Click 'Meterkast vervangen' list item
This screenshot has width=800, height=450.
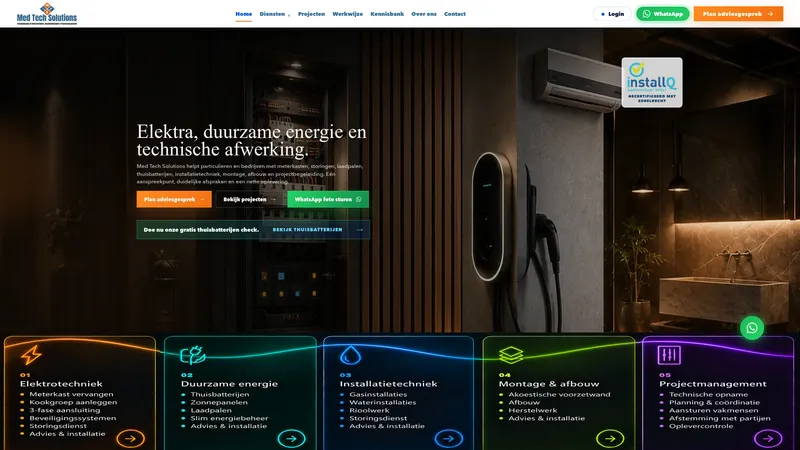click(71, 394)
